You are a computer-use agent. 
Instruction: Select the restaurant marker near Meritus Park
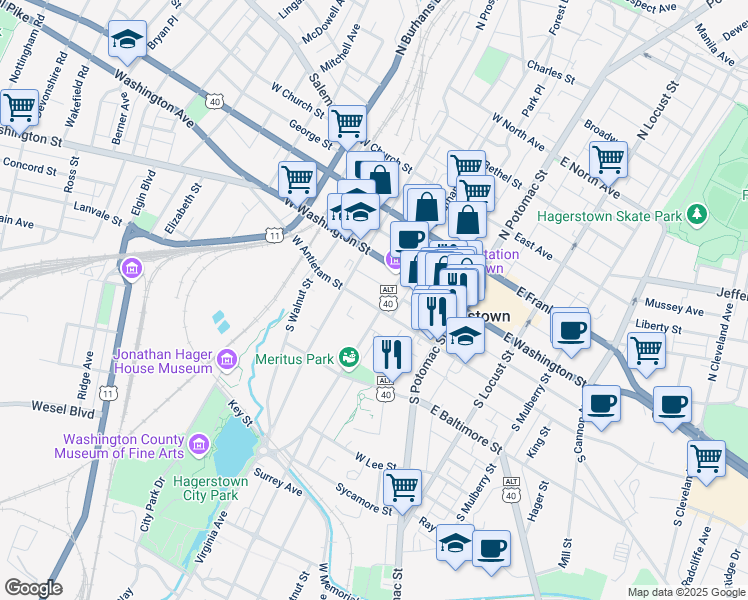[x=392, y=358]
